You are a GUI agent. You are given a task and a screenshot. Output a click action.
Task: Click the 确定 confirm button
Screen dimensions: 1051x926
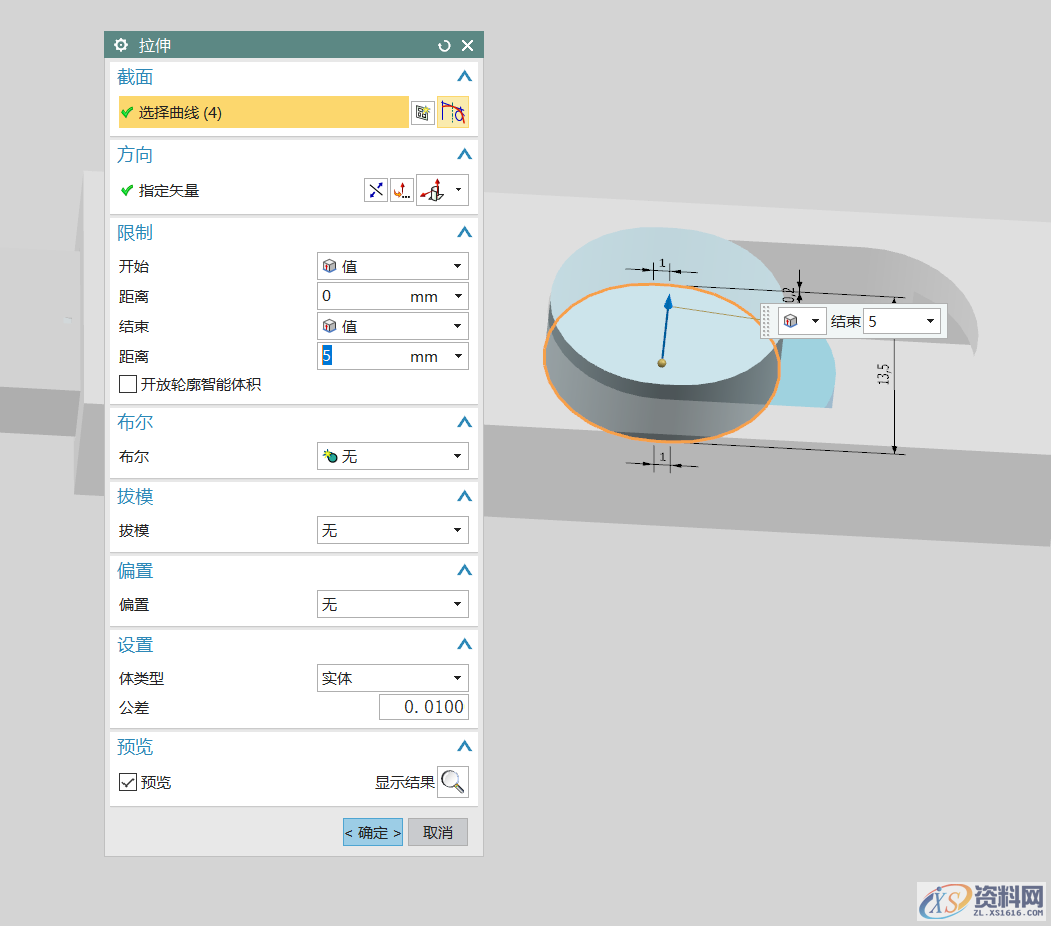[372, 831]
